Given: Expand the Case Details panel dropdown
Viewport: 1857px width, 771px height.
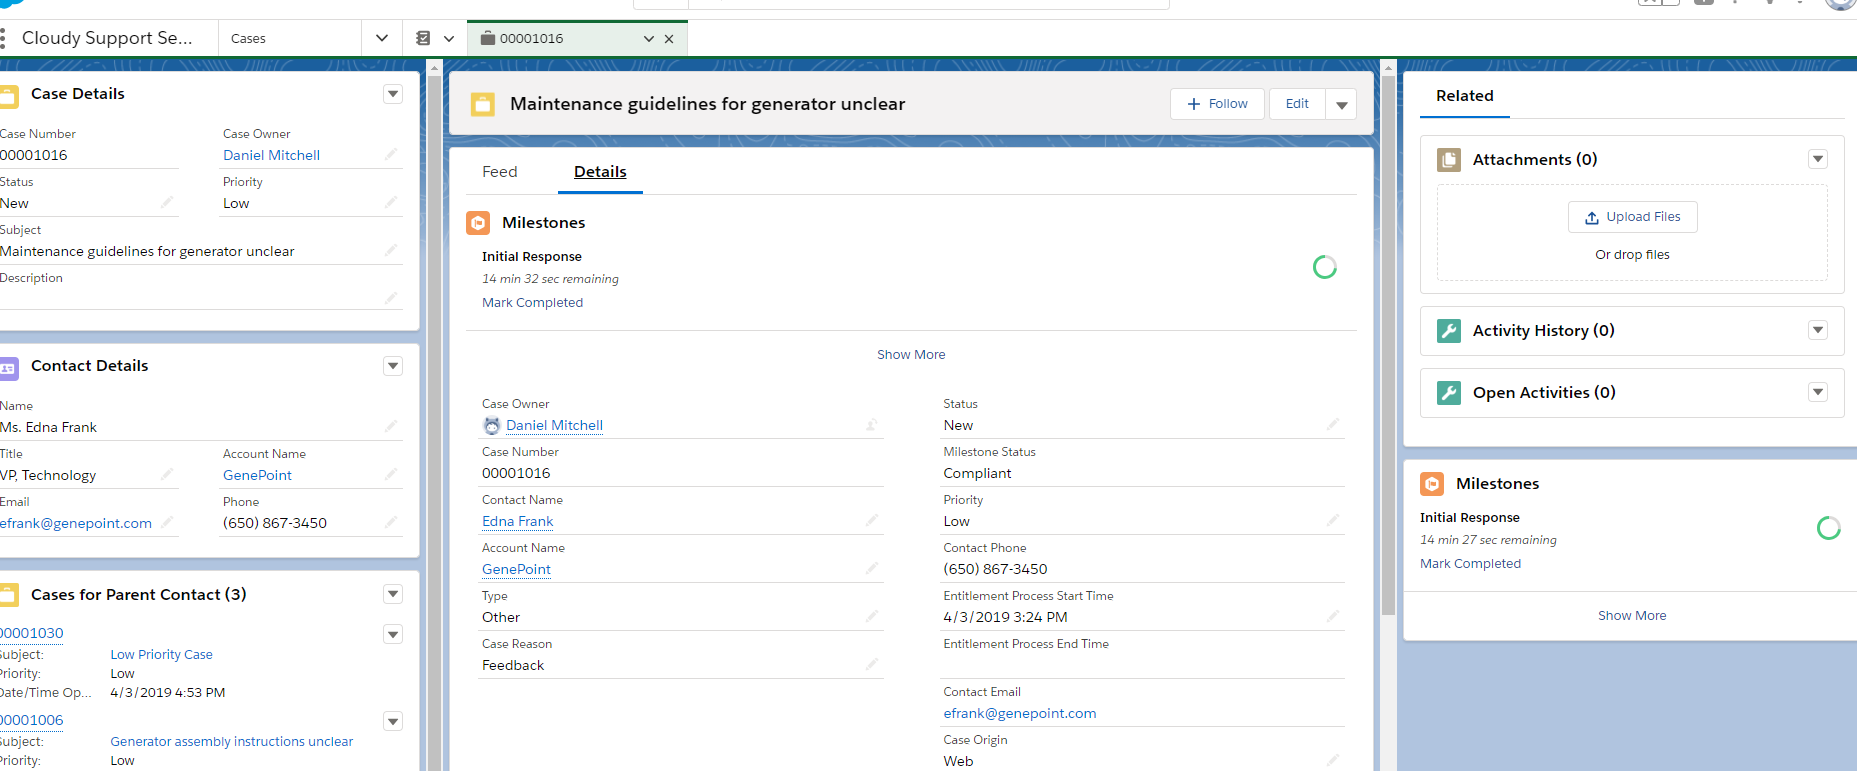Looking at the screenshot, I should 393,94.
